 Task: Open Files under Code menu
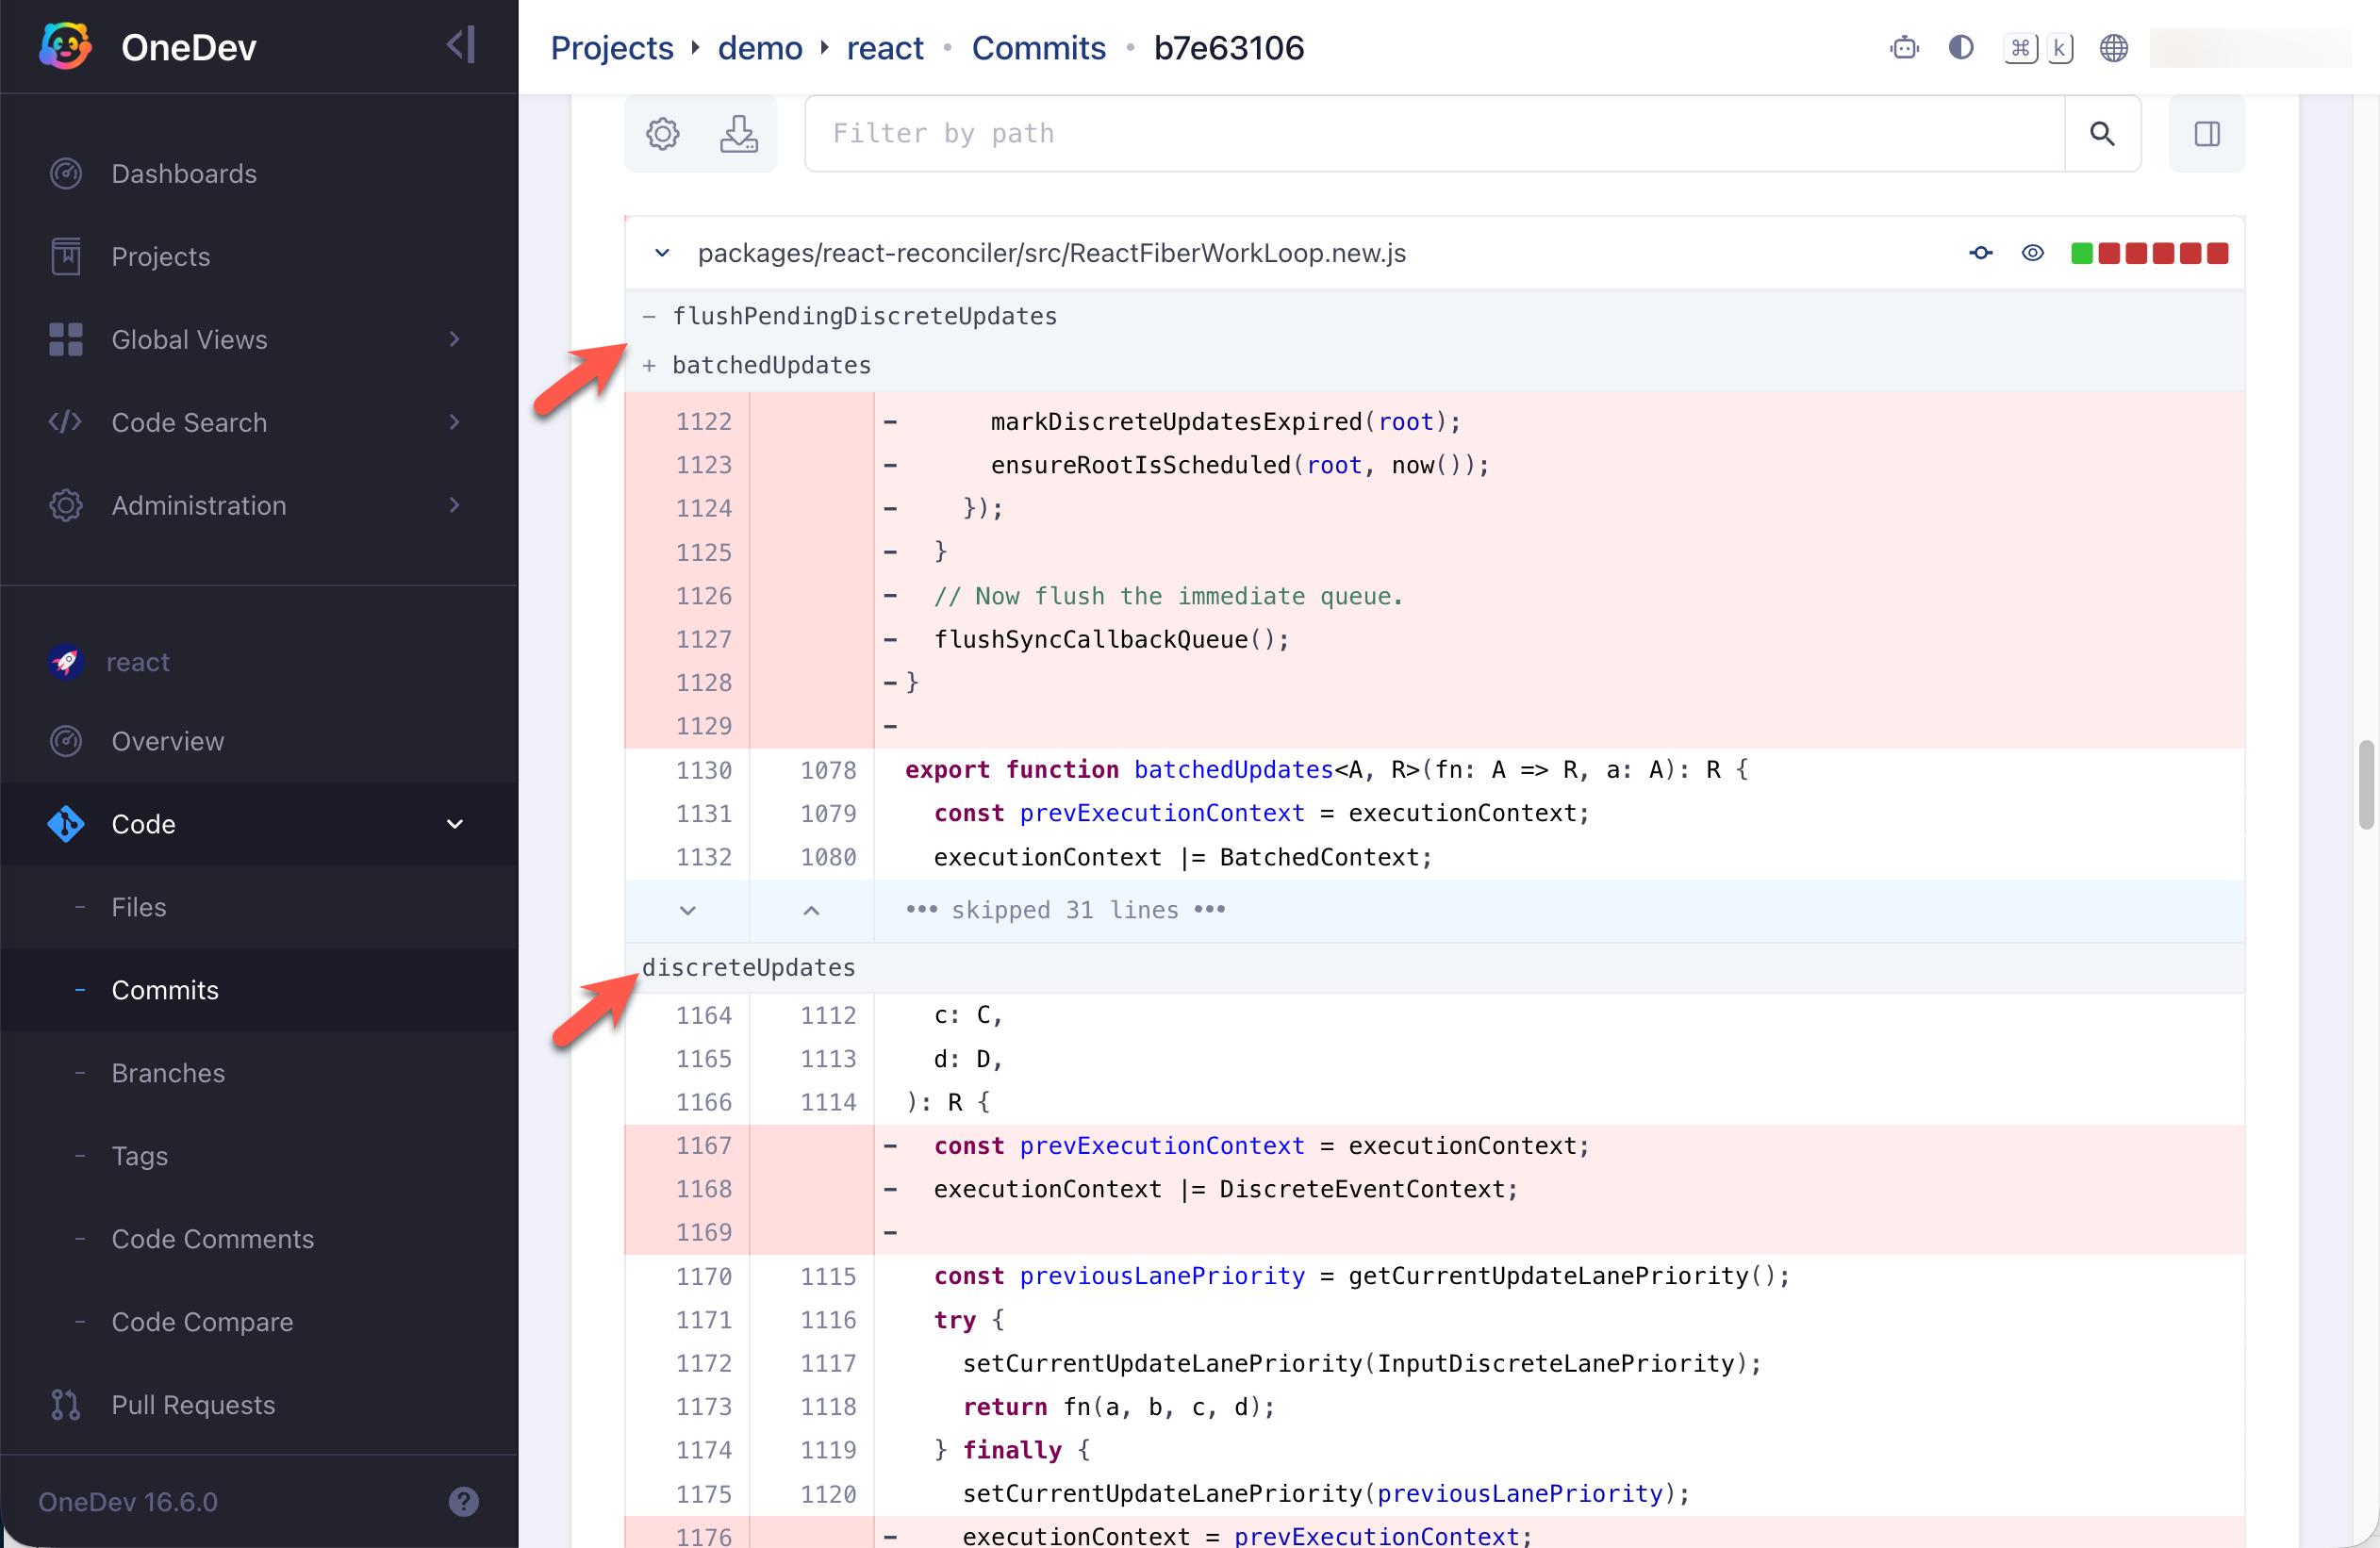(x=139, y=907)
